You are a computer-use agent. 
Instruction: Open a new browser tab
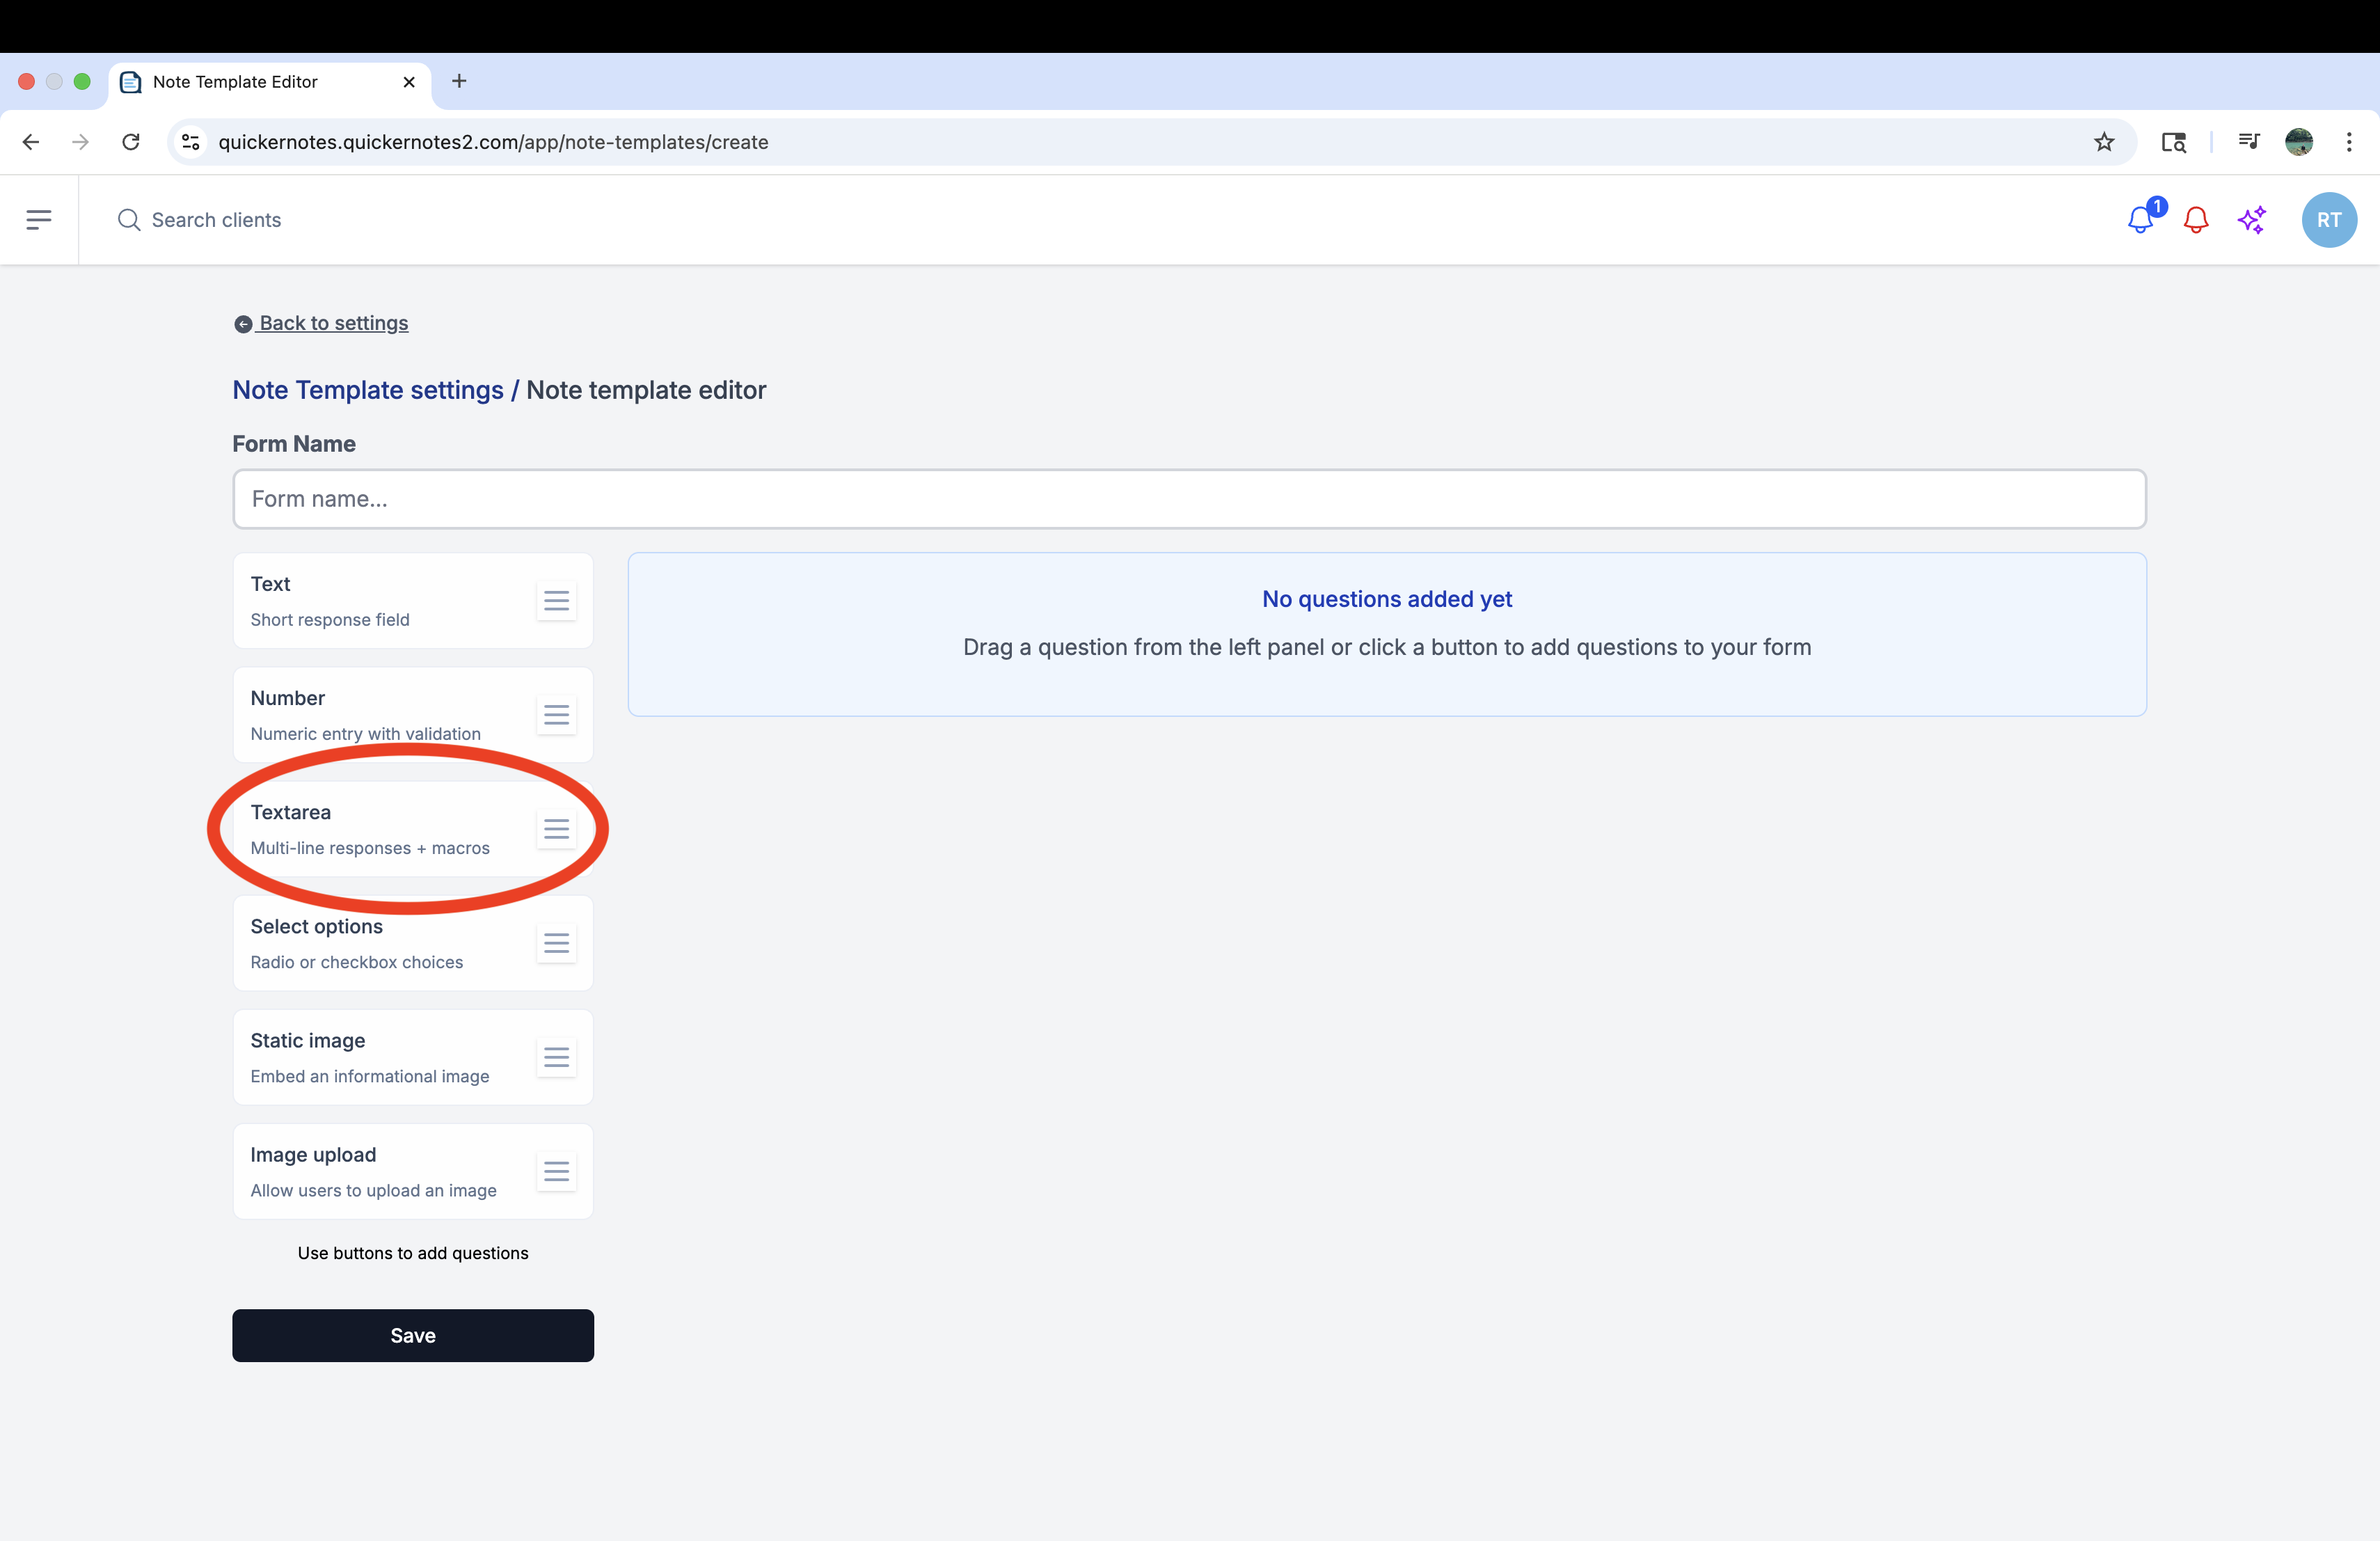[459, 81]
